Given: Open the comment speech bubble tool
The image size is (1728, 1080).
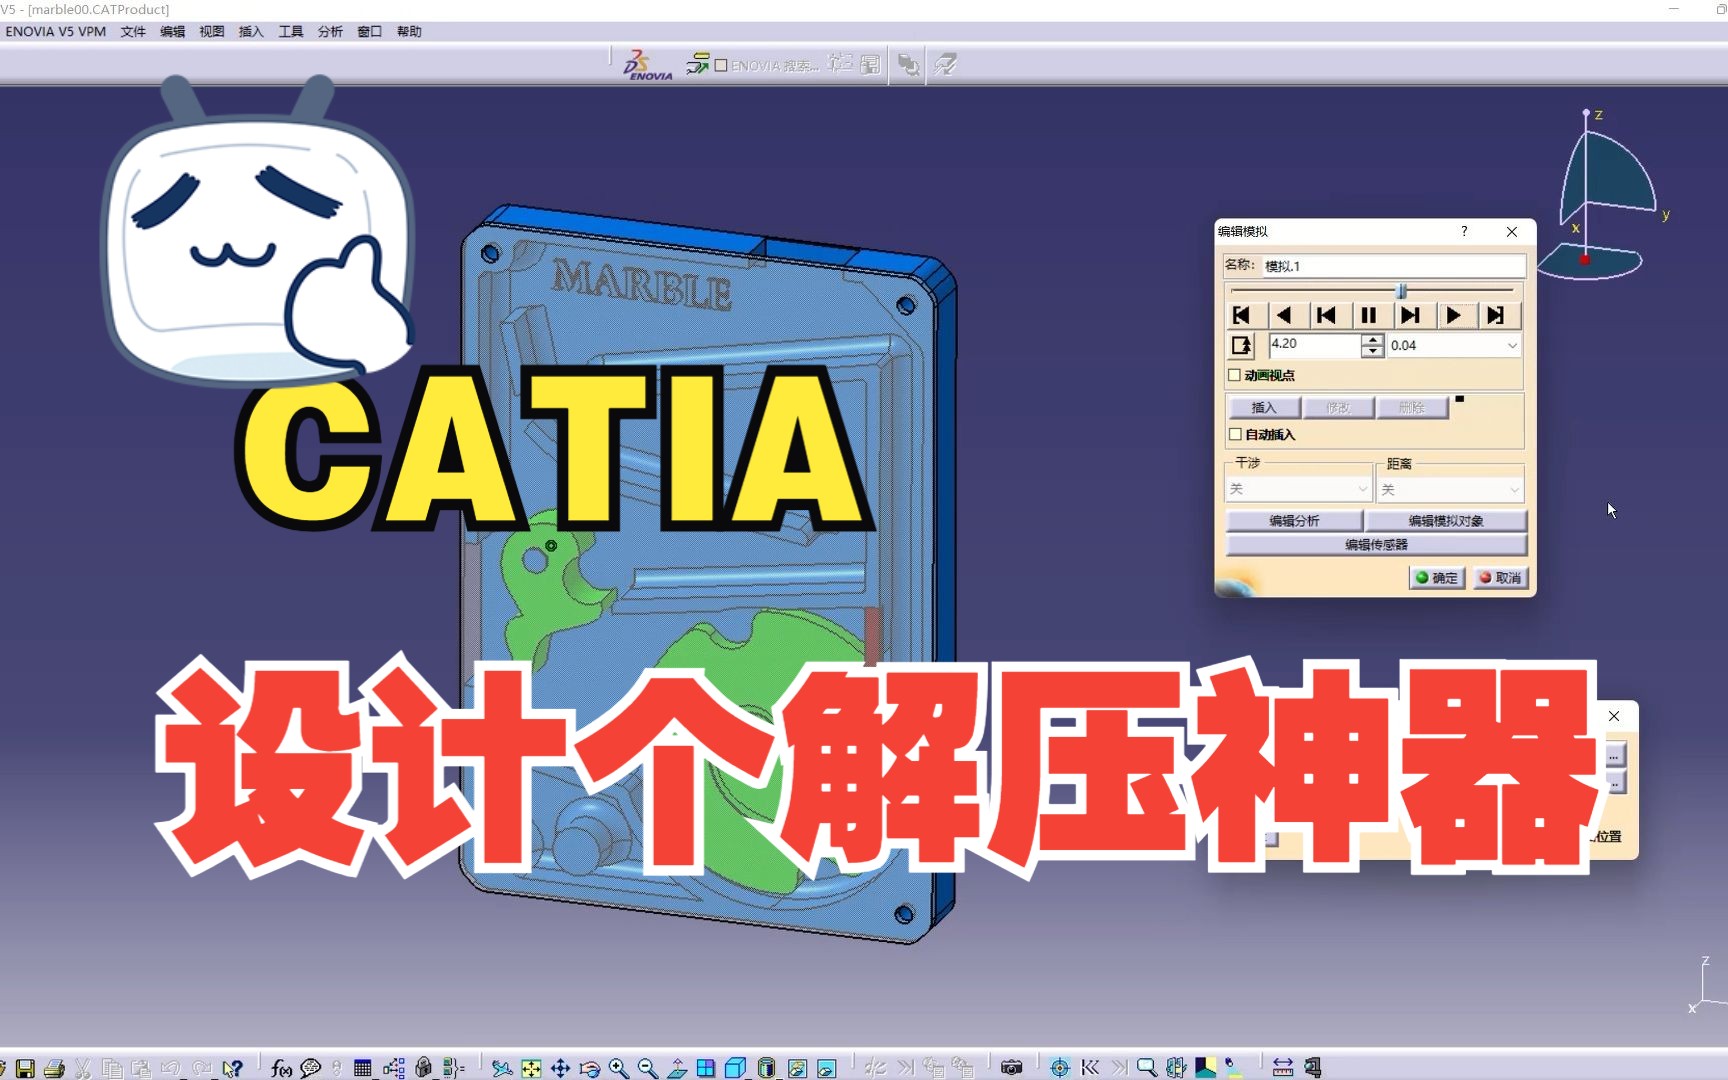Looking at the screenshot, I should pos(310,1068).
